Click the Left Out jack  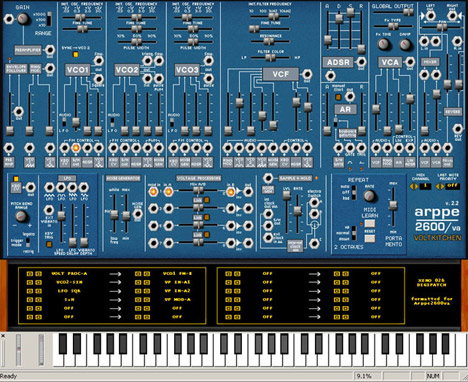[x=430, y=16]
